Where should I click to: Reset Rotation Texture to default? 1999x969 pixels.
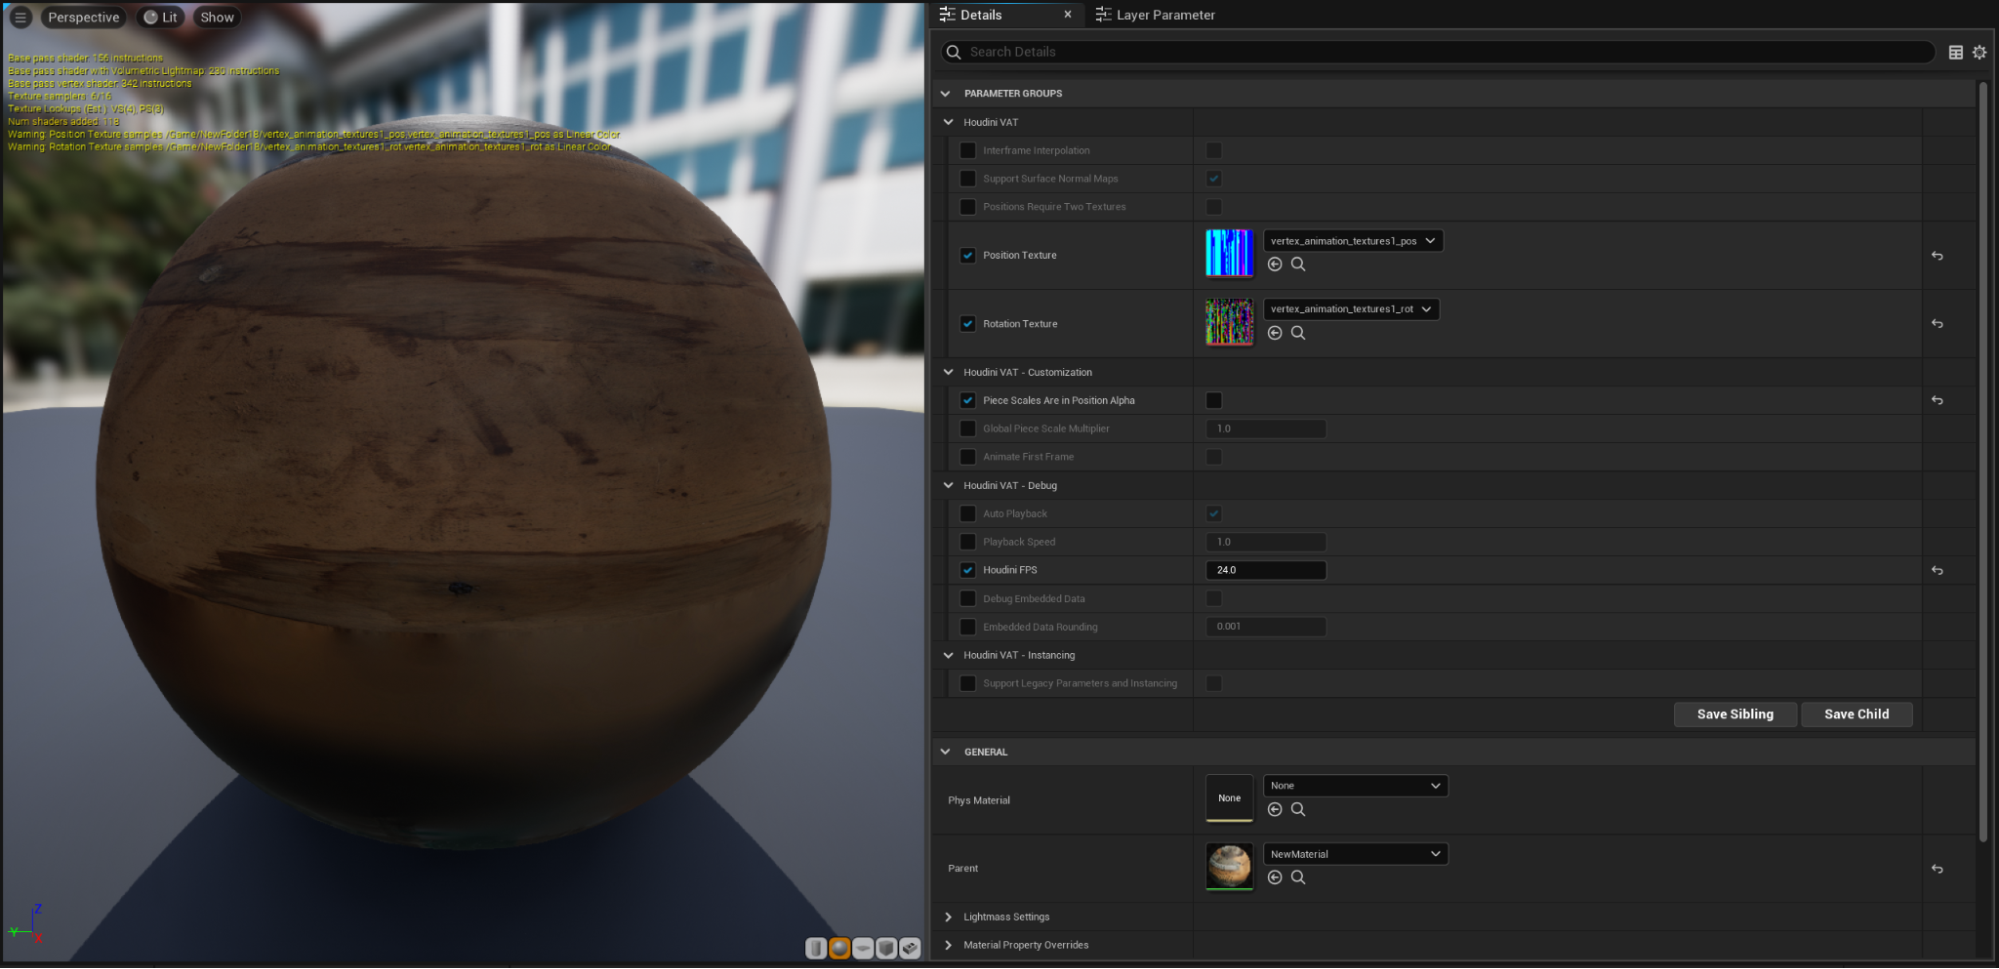[x=1937, y=324]
